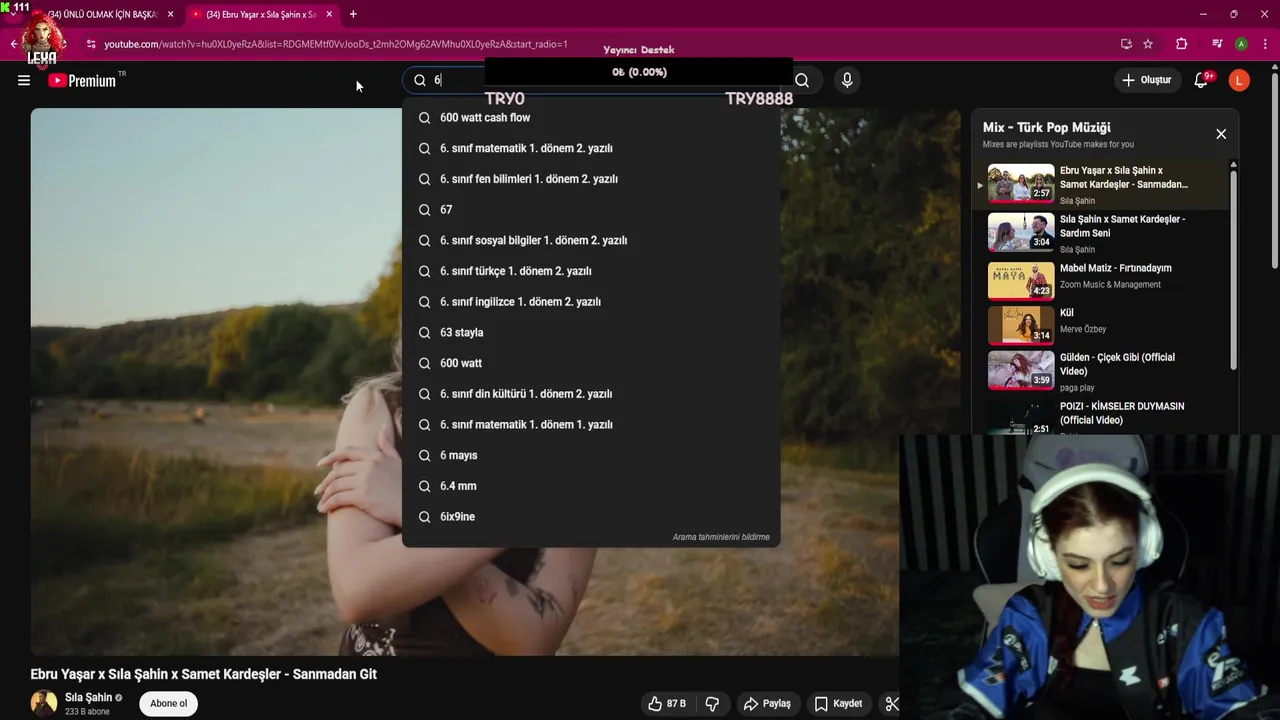Select suggestion 6. sınıf sosyal bilgiler
1280x720 pixels.
591,241
